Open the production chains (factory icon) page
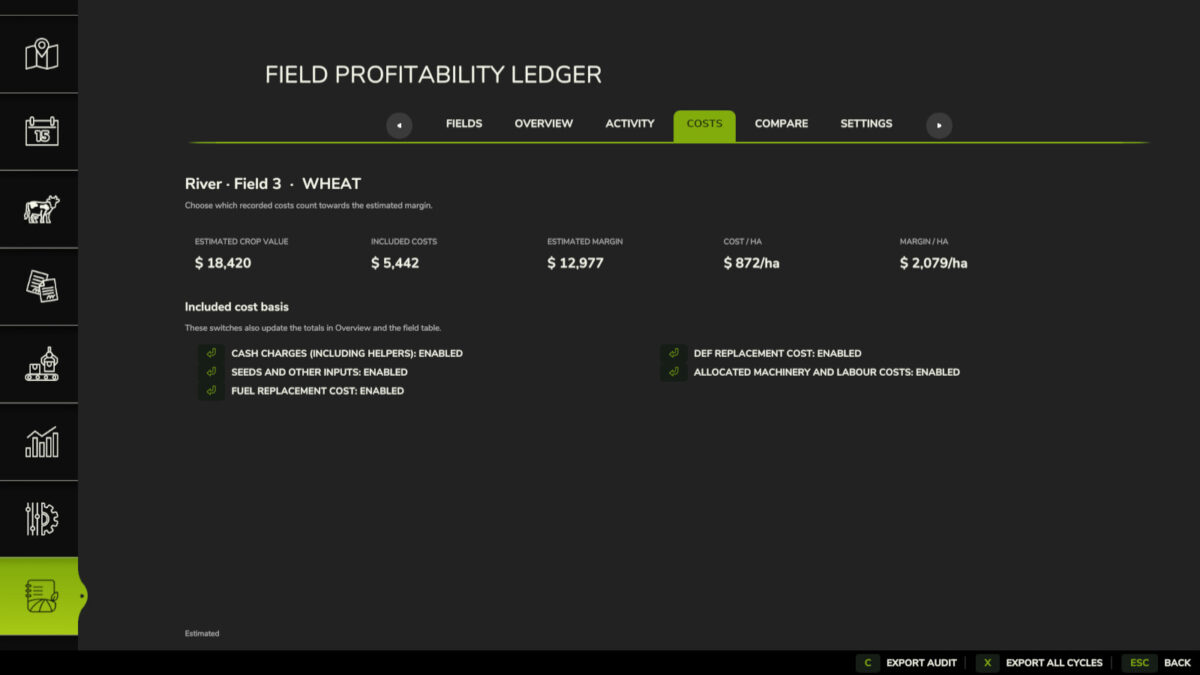1200x675 pixels. click(x=41, y=364)
